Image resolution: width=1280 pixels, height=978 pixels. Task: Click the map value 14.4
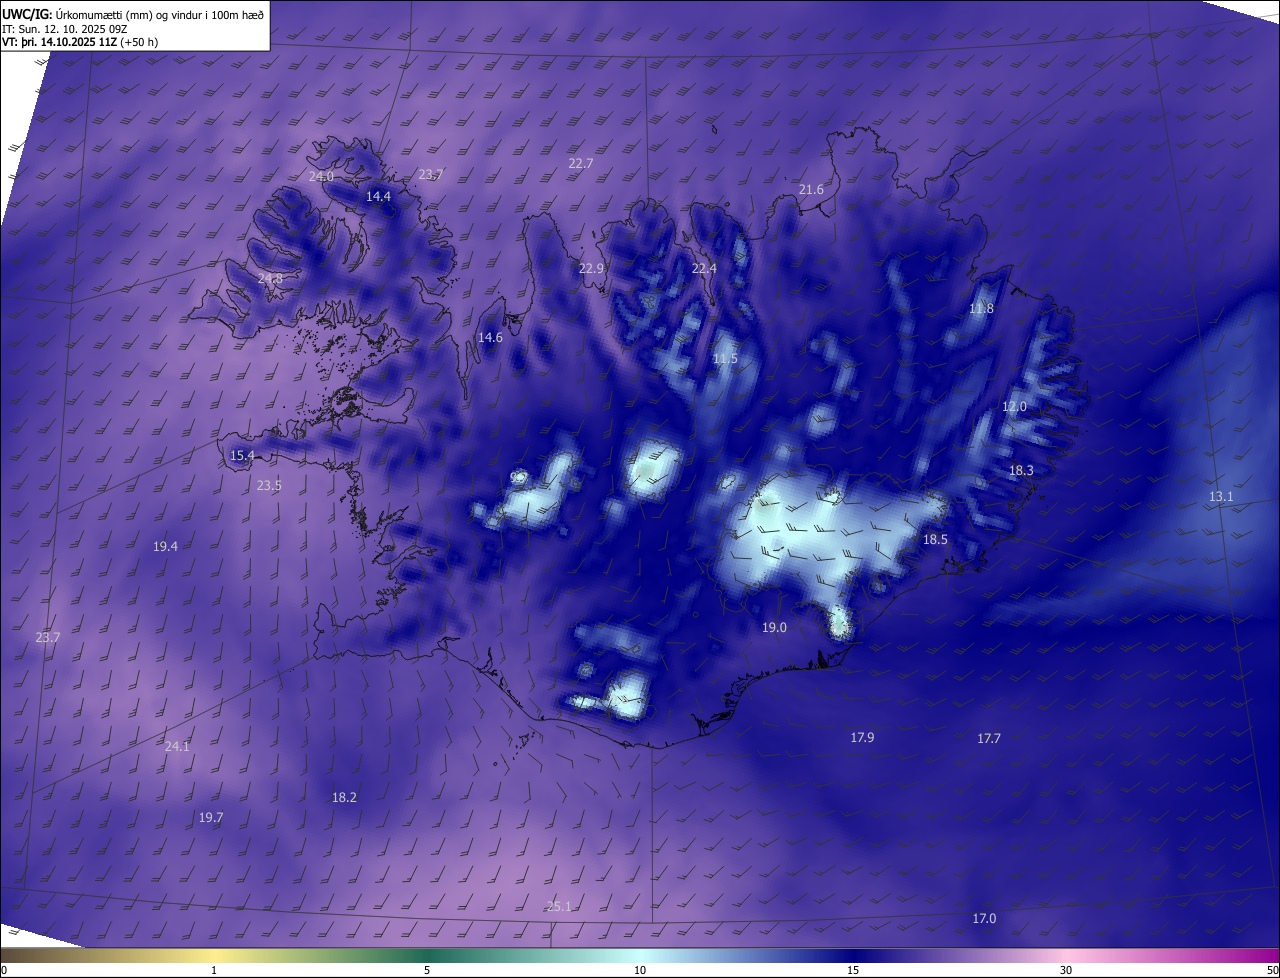coord(378,197)
